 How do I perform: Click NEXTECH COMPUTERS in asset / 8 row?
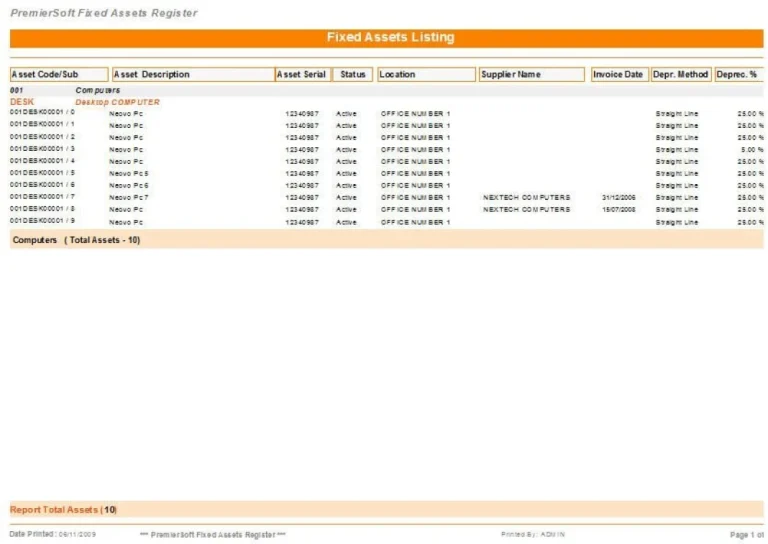point(527,210)
